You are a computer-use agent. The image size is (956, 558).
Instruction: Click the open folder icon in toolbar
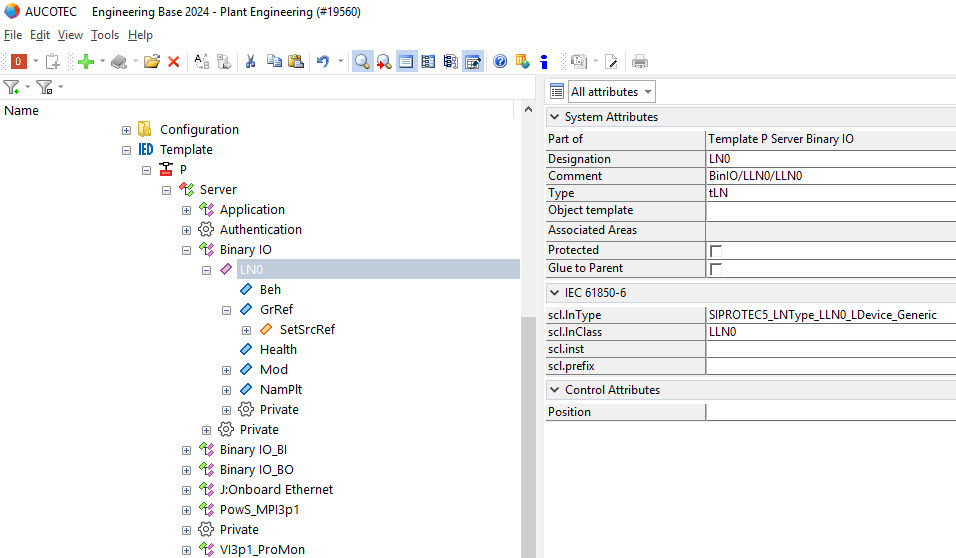coord(151,62)
